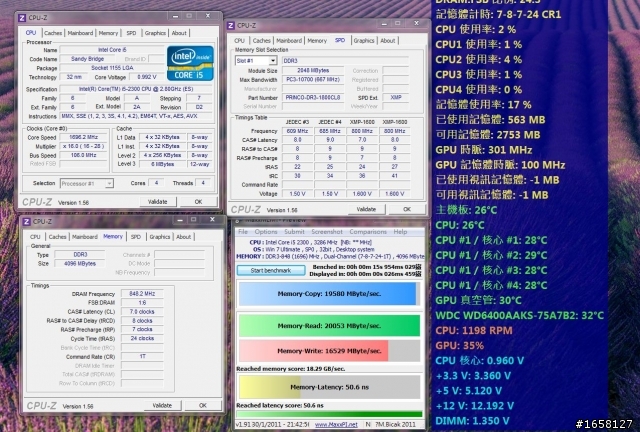Image resolution: width=640 pixels, height=432 pixels.
Task: Click CPU-Z title icon in CPU tab window
Action: coord(22,18)
